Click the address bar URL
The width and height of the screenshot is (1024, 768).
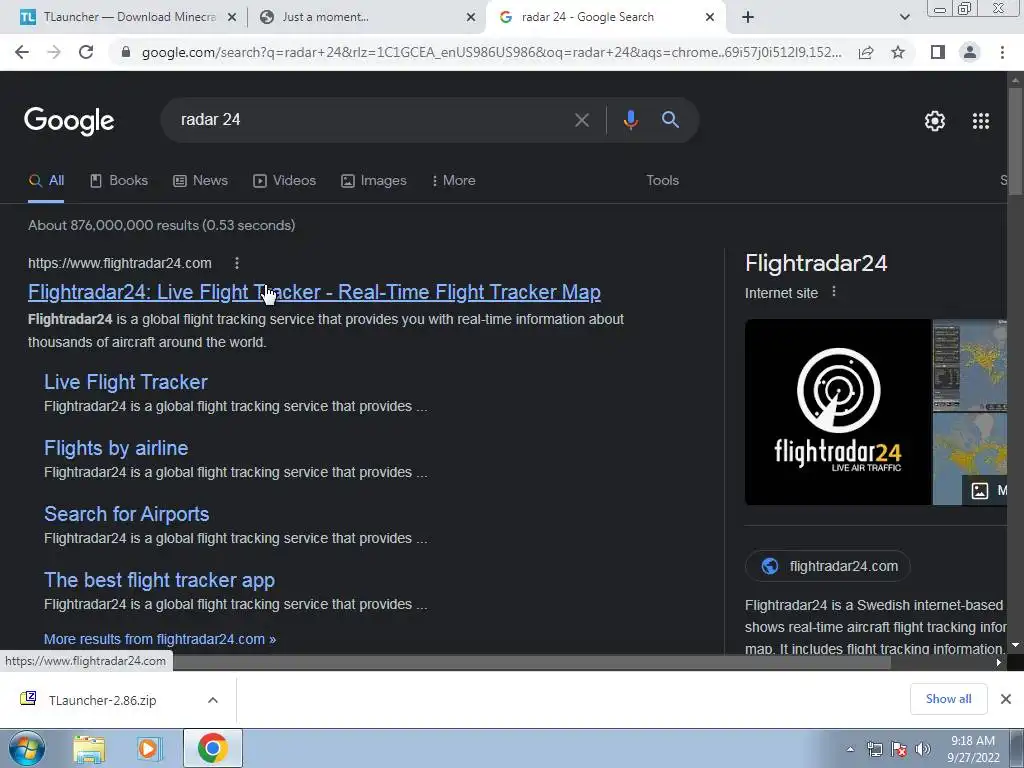[x=491, y=52]
